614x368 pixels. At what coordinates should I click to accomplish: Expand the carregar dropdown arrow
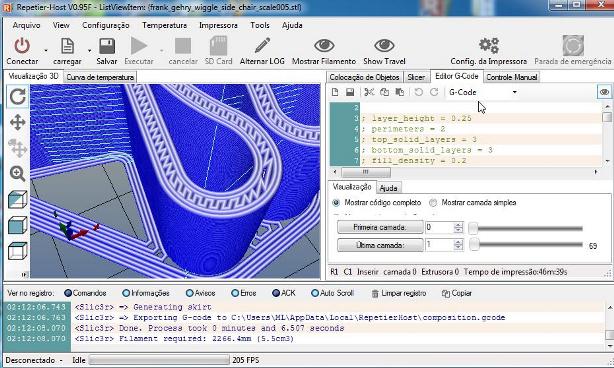89,51
